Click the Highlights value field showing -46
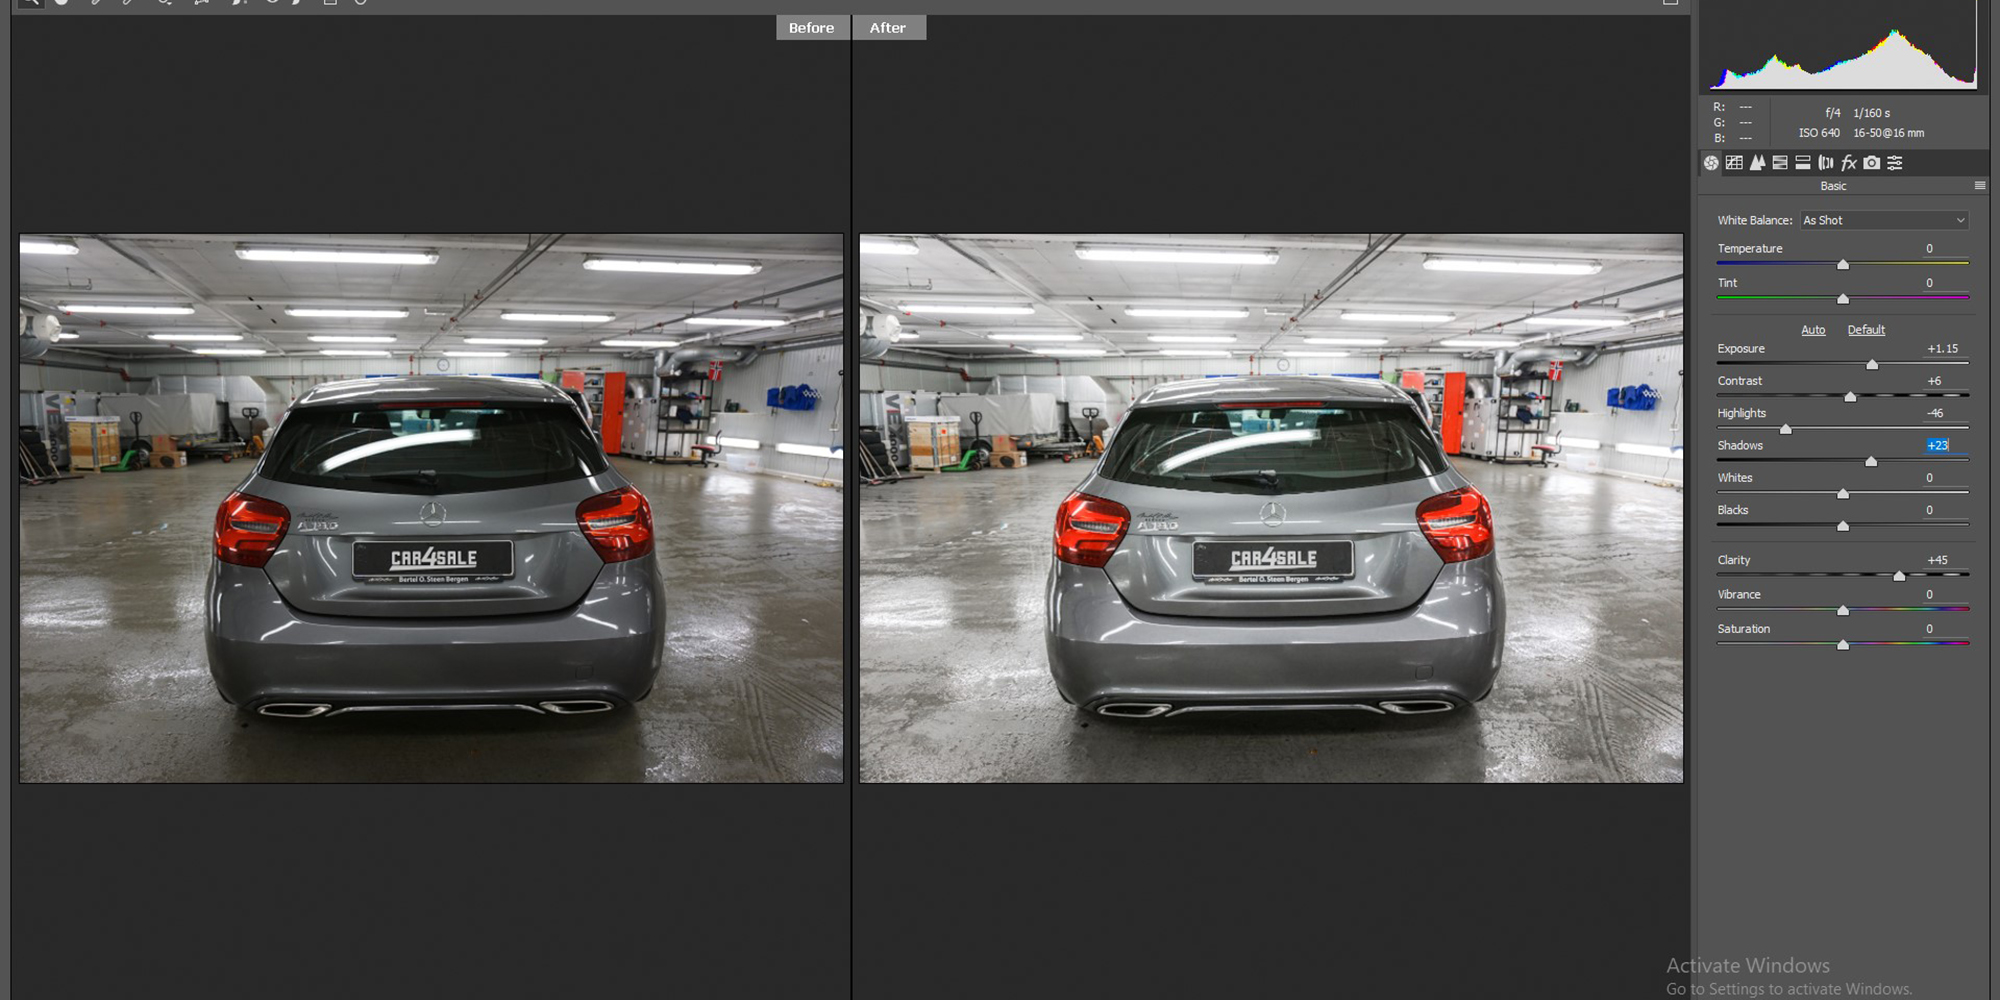This screenshot has height=1000, width=2000. point(1945,413)
